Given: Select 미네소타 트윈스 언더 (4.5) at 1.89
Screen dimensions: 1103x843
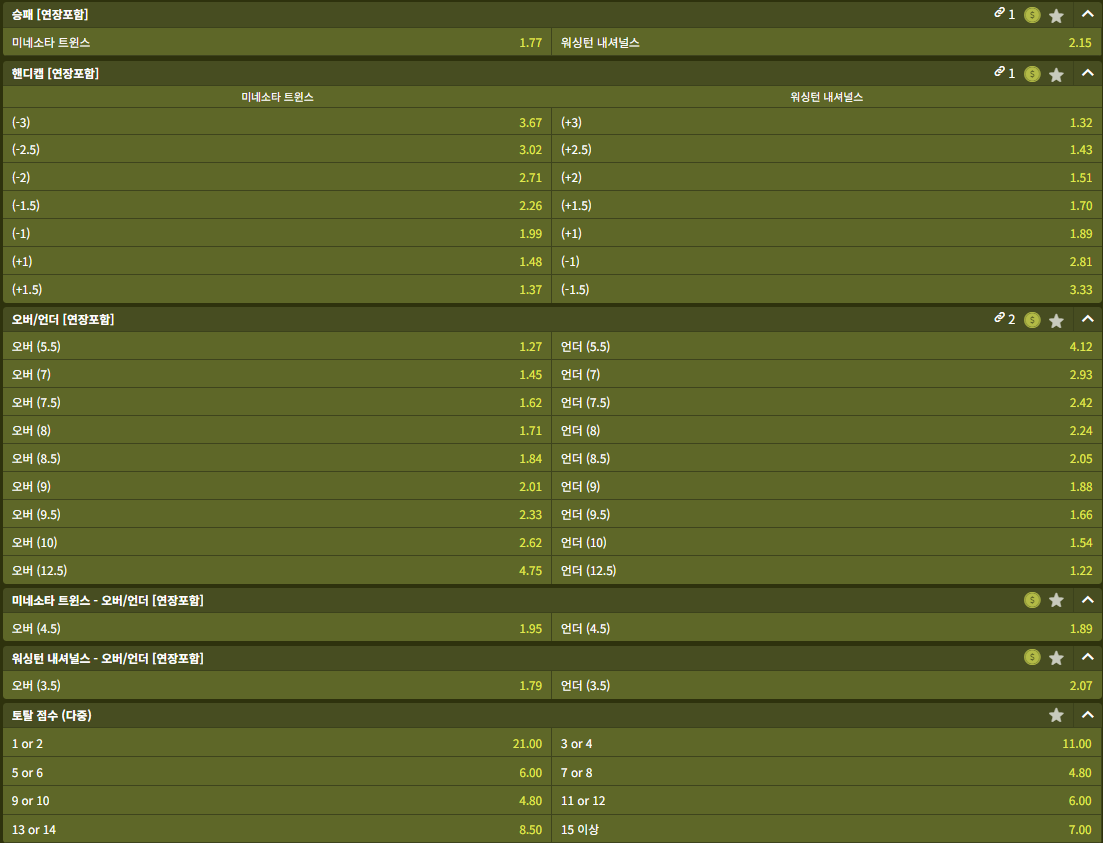Looking at the screenshot, I should pyautogui.click(x=827, y=628).
